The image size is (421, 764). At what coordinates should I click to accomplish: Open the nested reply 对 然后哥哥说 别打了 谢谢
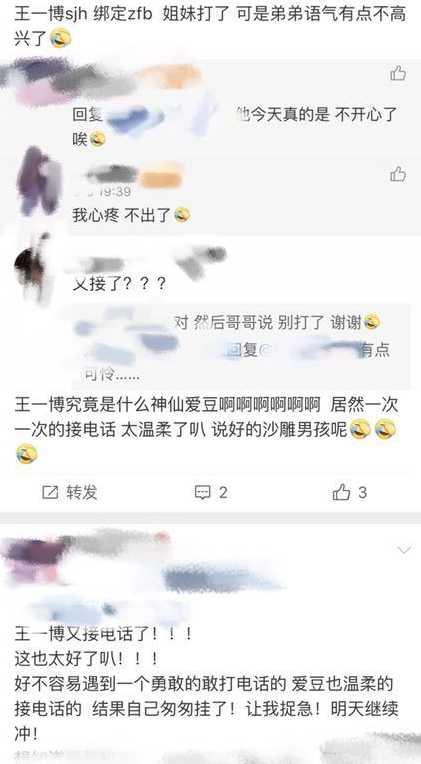(277, 323)
